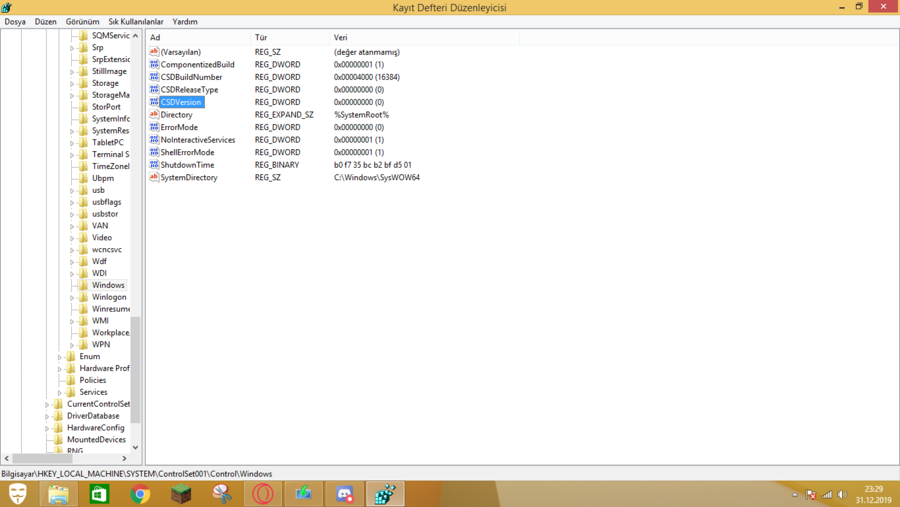Image resolution: width=900 pixels, height=507 pixels.
Task: Show hidden tray icons arrow
Action: [x=795, y=494]
